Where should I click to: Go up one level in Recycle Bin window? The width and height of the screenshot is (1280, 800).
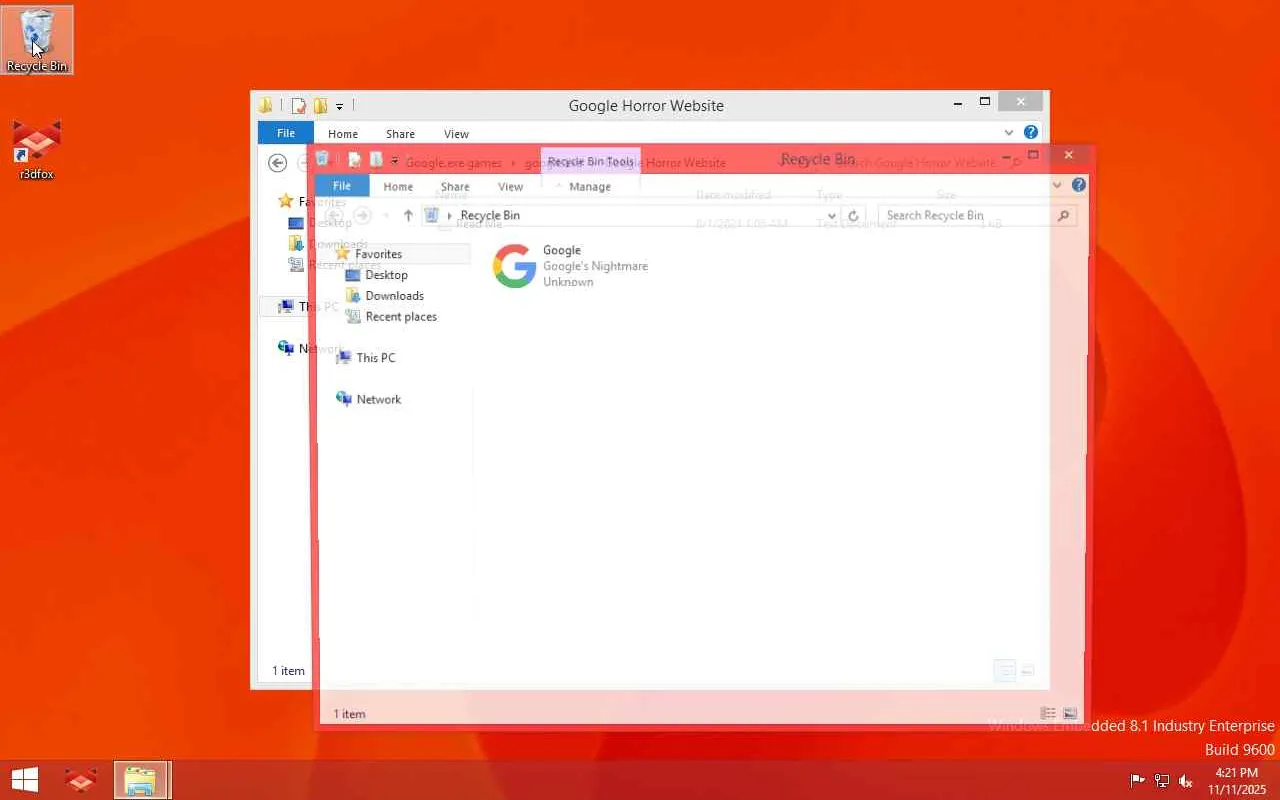408,215
